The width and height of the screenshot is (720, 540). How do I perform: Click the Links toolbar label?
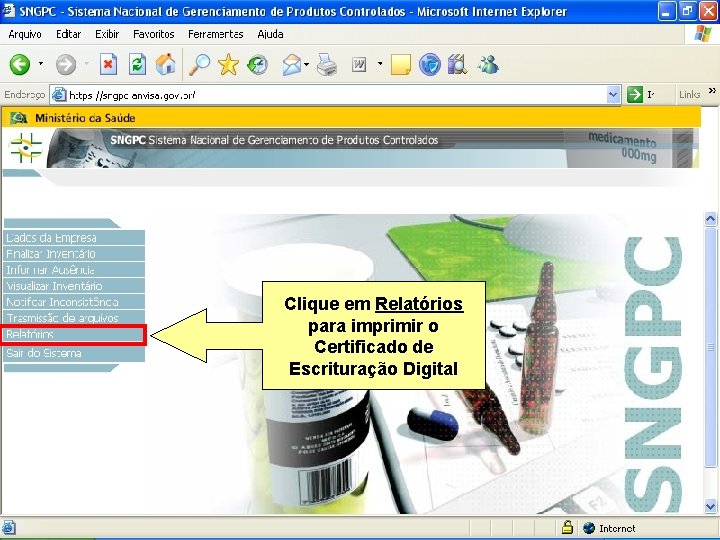click(689, 94)
